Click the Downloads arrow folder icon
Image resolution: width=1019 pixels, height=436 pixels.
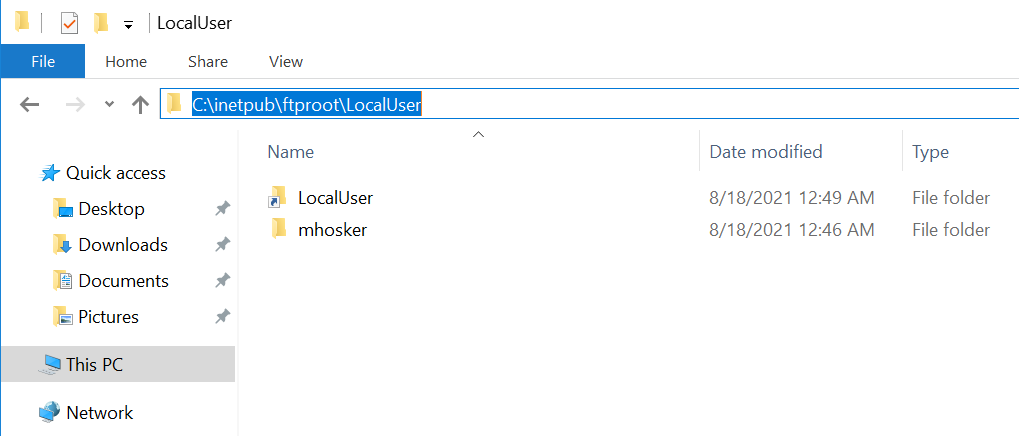point(62,245)
